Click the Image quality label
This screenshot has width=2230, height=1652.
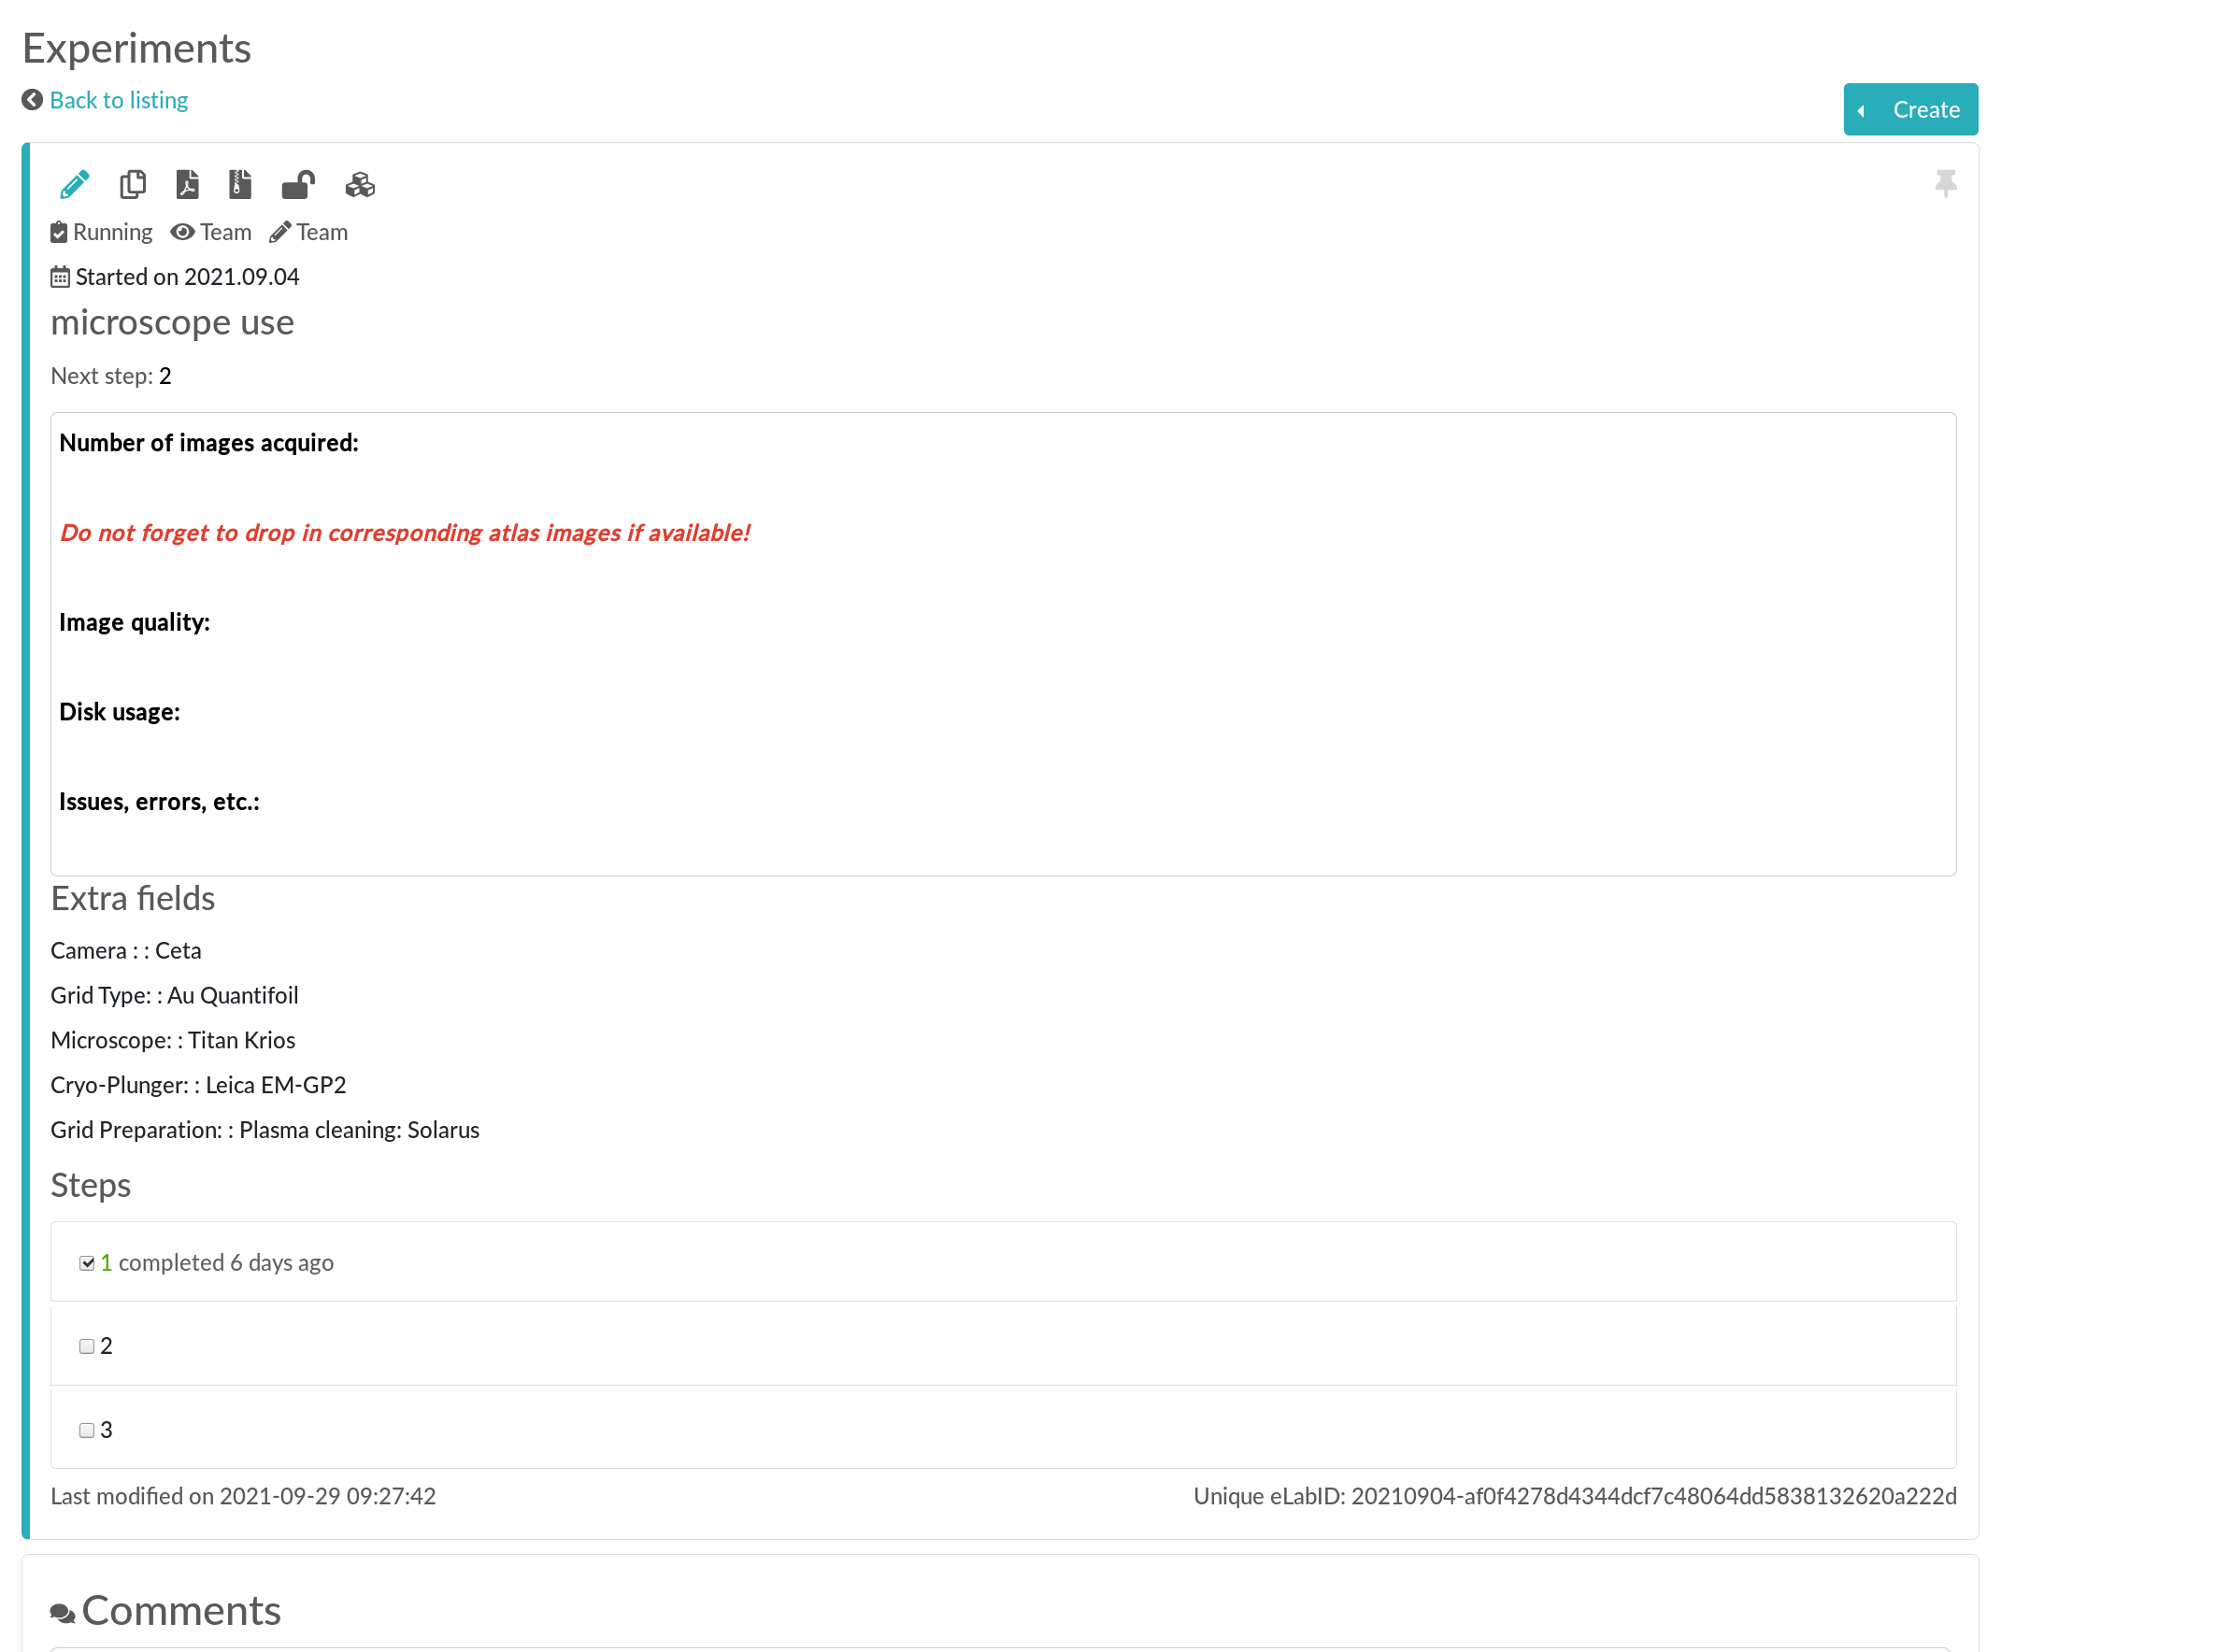click(135, 622)
